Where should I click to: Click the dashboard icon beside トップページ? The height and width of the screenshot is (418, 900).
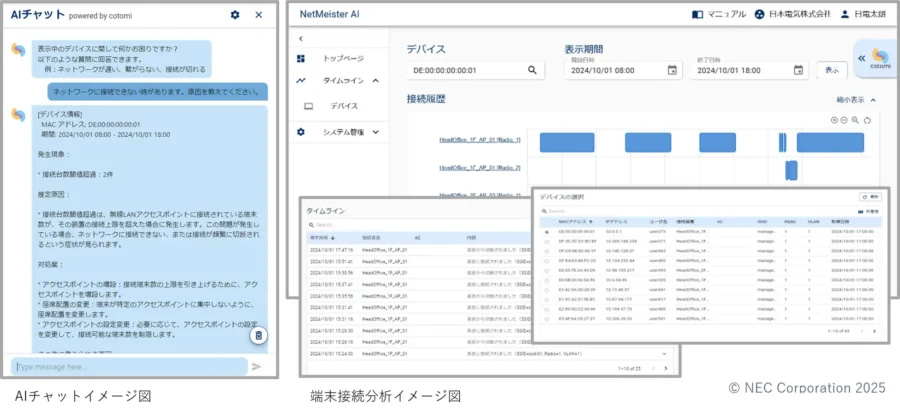[301, 59]
